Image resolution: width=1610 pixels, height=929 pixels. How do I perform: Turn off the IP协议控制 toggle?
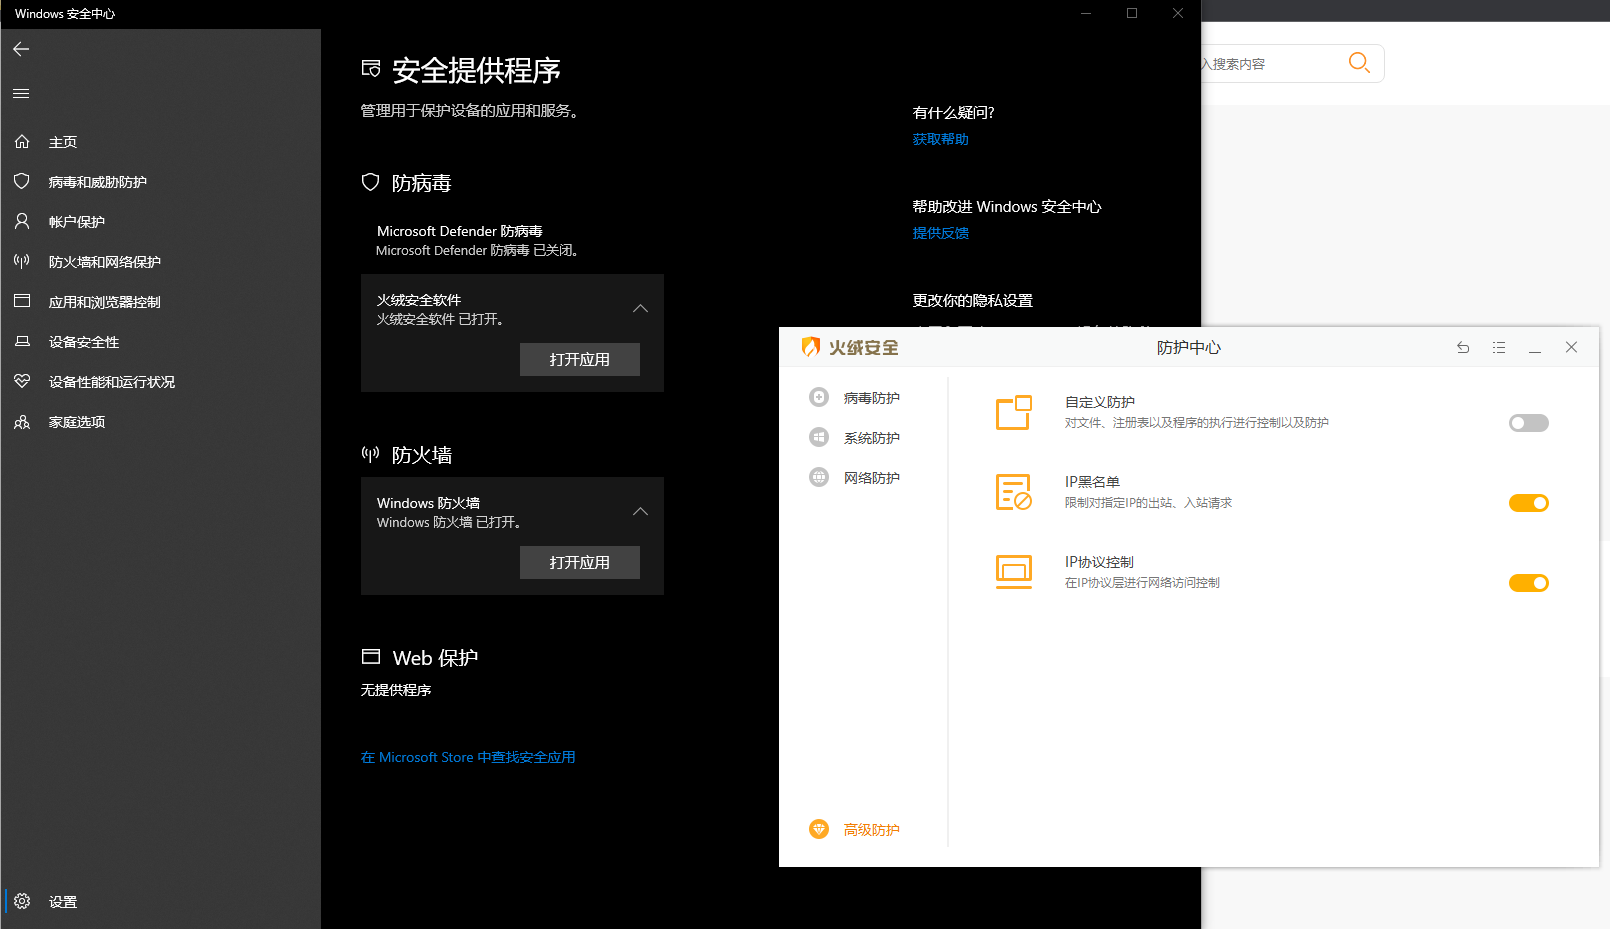(x=1528, y=583)
